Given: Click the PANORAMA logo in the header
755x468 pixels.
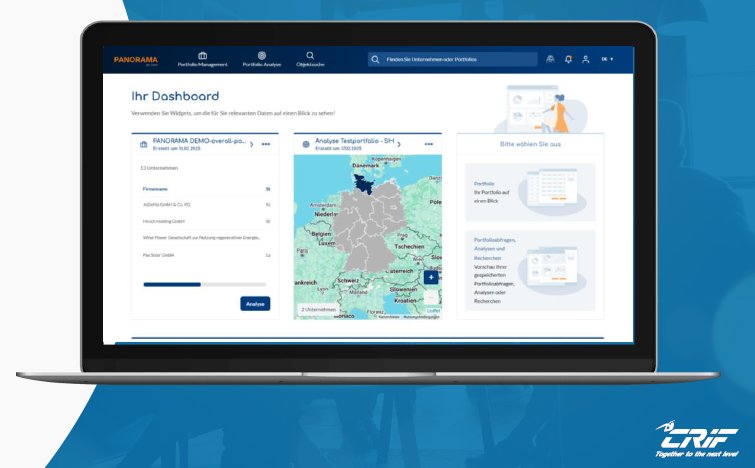Looking at the screenshot, I should [x=136, y=60].
